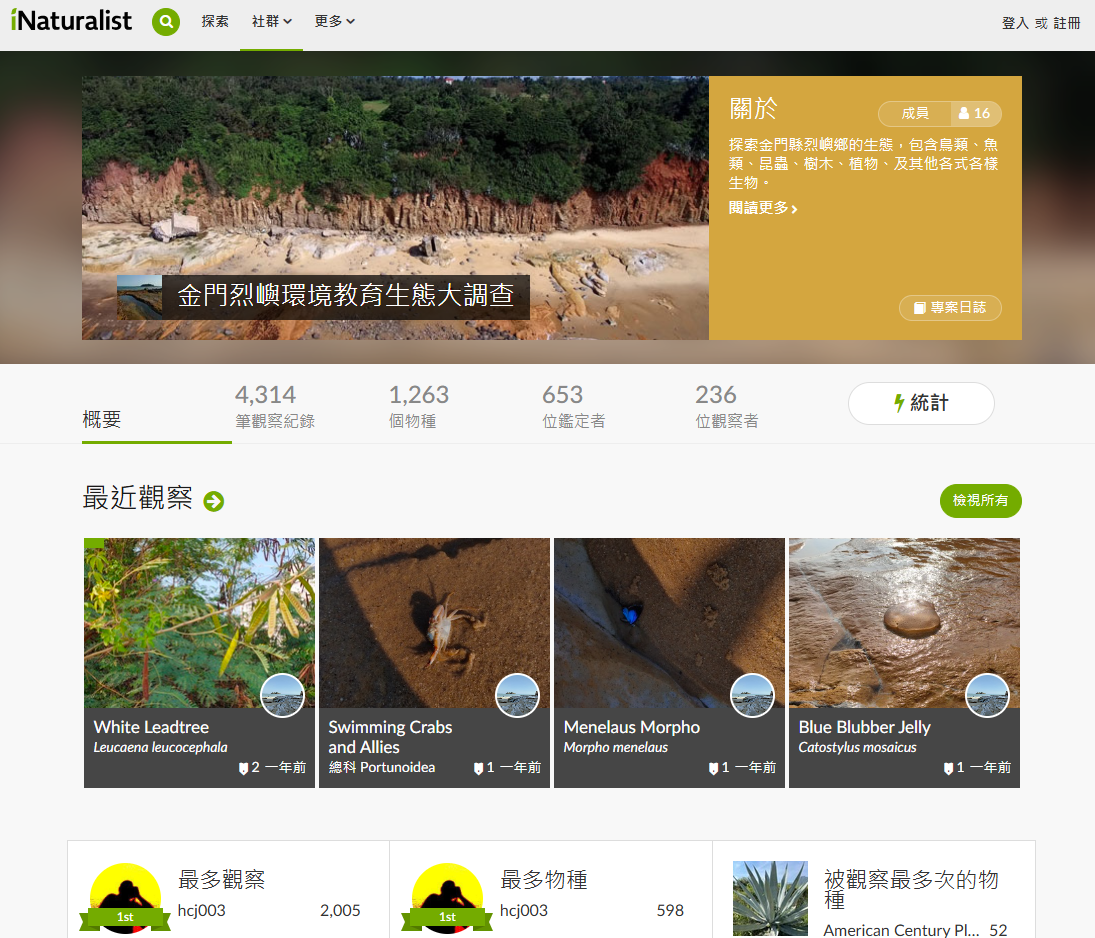The image size is (1095, 938).
Task: Click observer avatar on White Leadtree card
Action: (282, 695)
